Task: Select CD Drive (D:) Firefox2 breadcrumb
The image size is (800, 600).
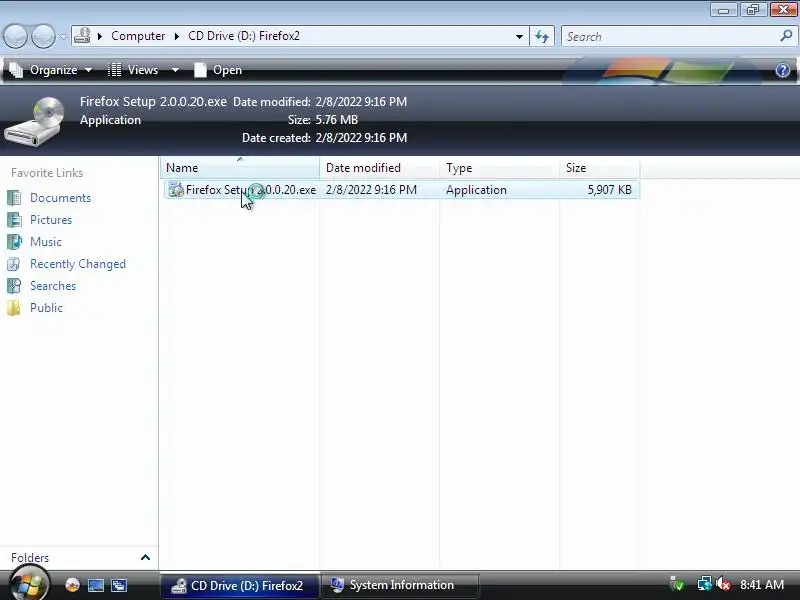Action: click(244, 36)
